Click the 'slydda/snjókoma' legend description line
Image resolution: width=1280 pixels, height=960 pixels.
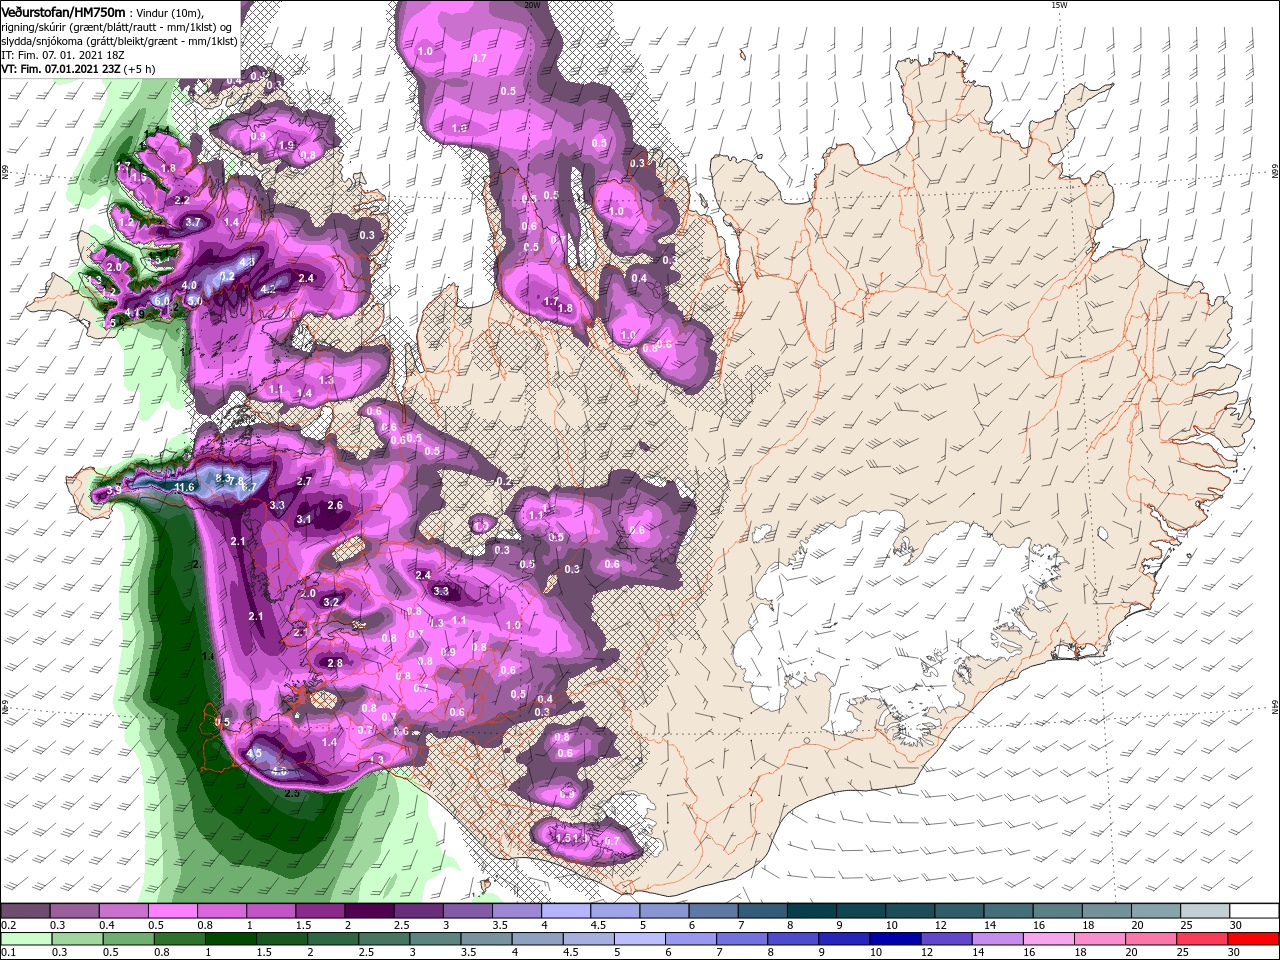[120, 41]
